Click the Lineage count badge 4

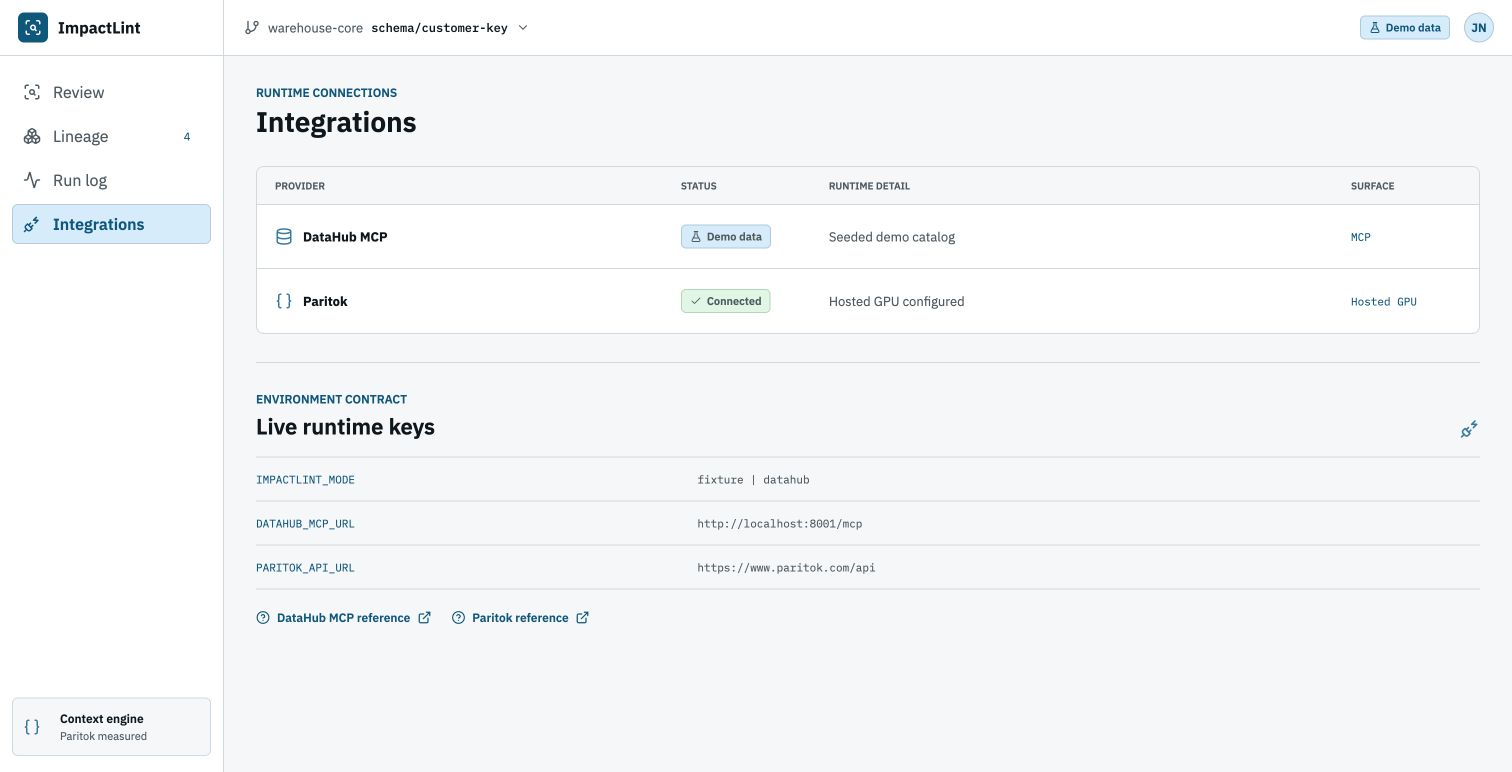click(x=187, y=137)
